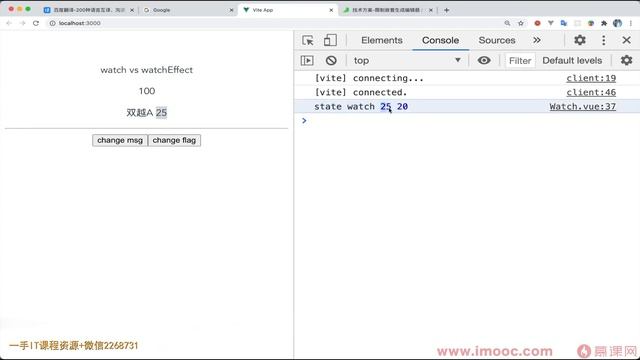Select the state watch 25 20 log line
This screenshot has height=360, width=640.
tap(467, 107)
